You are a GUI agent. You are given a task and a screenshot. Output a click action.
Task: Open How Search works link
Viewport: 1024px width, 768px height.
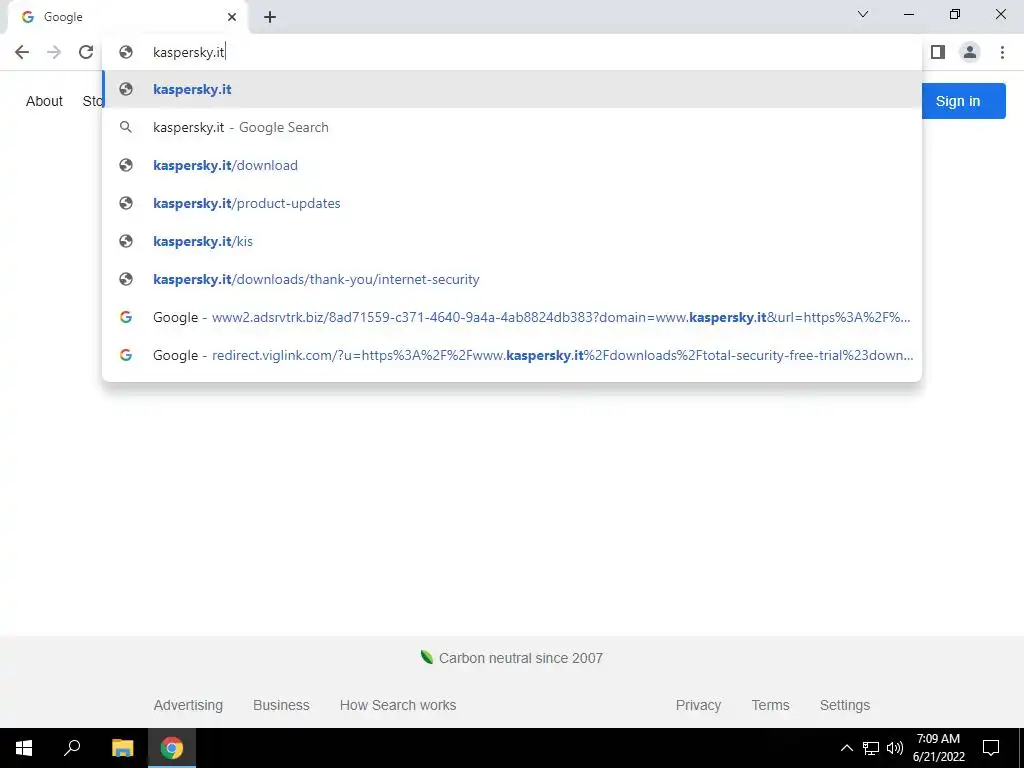click(398, 705)
